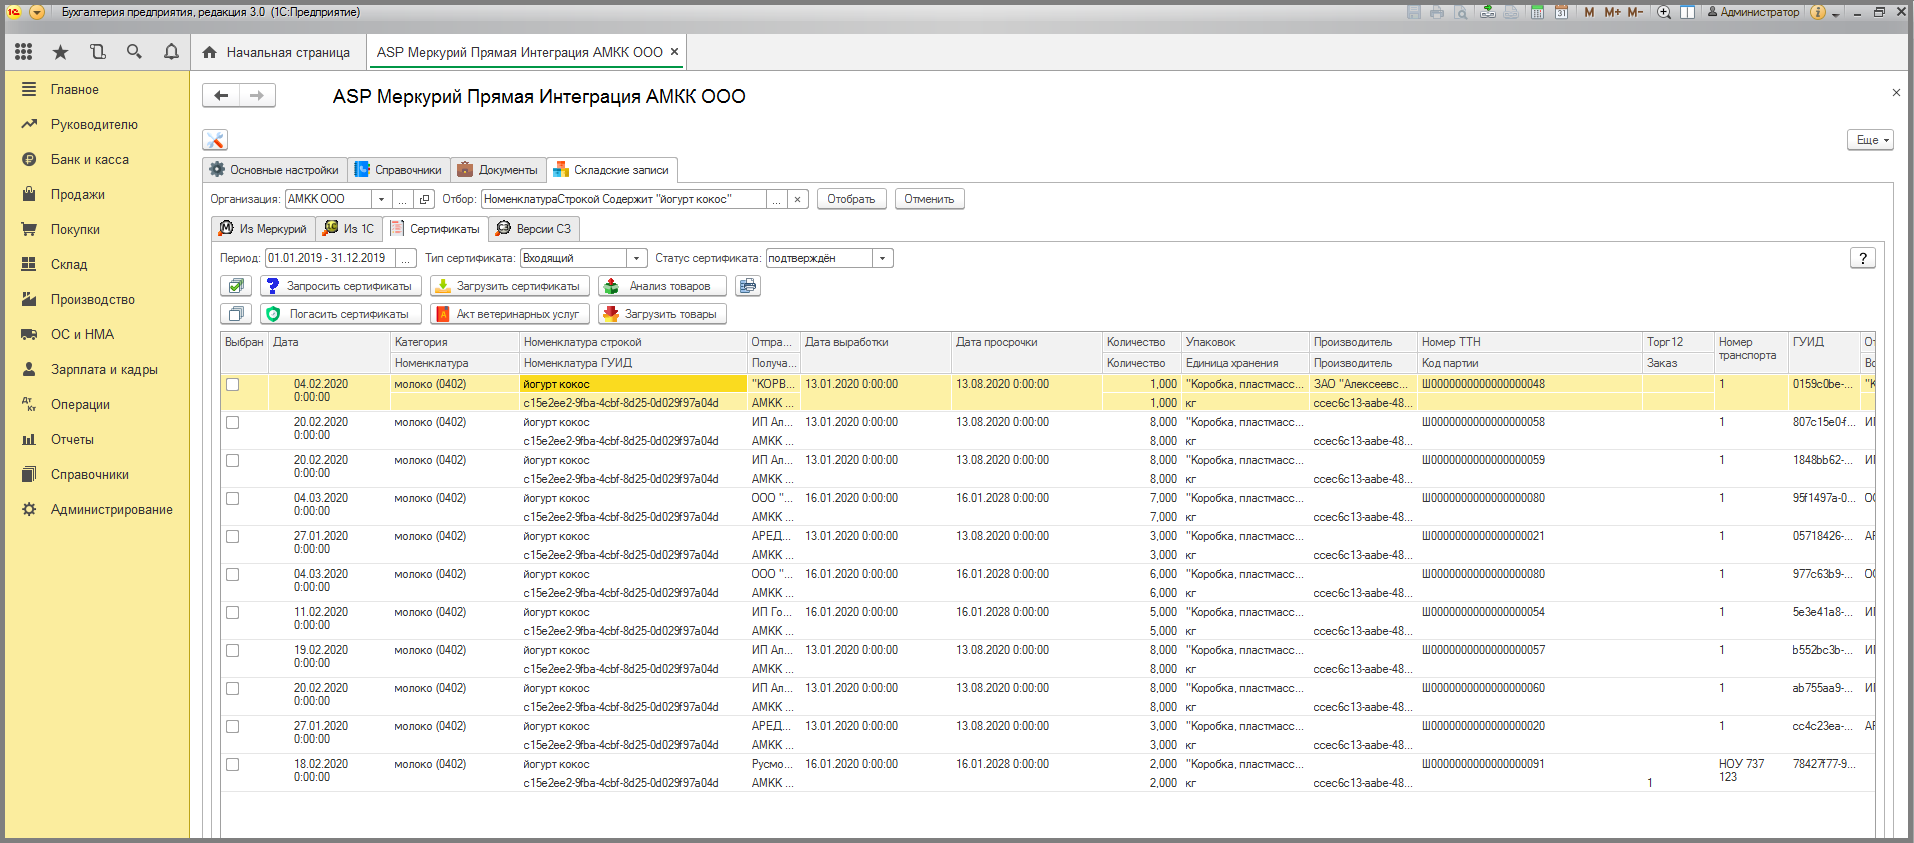Viewport: 1914px width, 843px height.
Task: Click the uncheck-all icon button
Action: pos(236,314)
